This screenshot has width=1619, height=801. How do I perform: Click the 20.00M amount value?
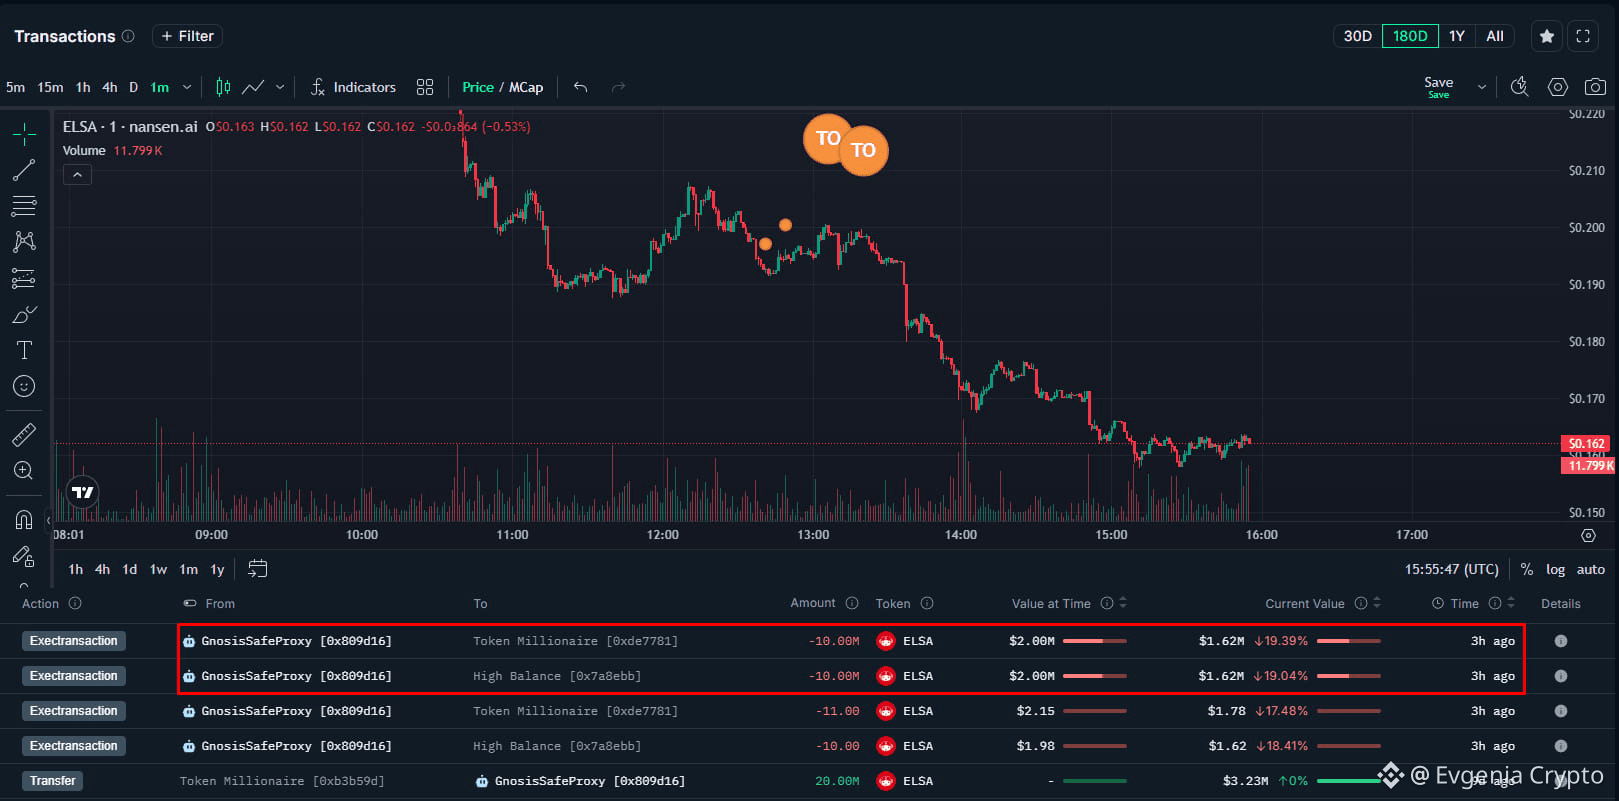837,781
